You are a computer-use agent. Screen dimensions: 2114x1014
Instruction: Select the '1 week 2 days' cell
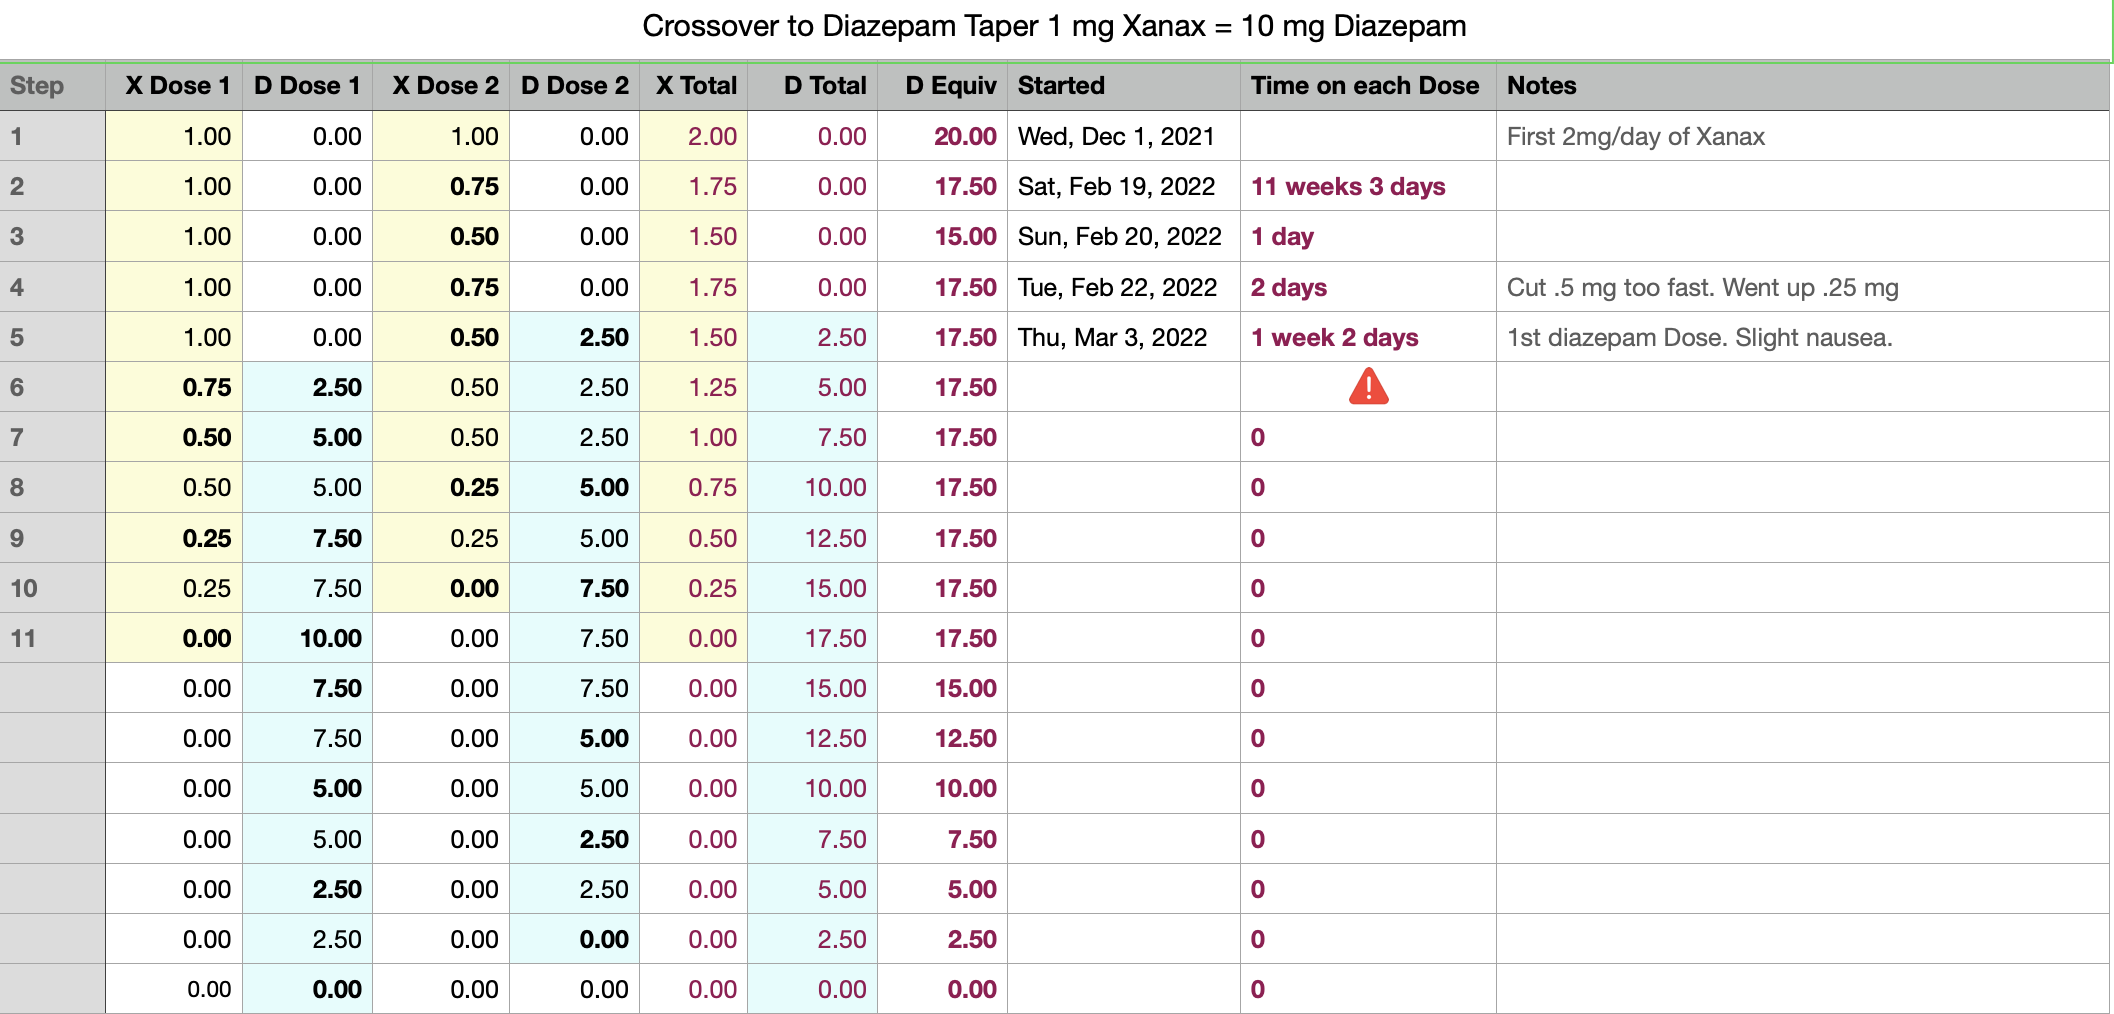[1368, 337]
